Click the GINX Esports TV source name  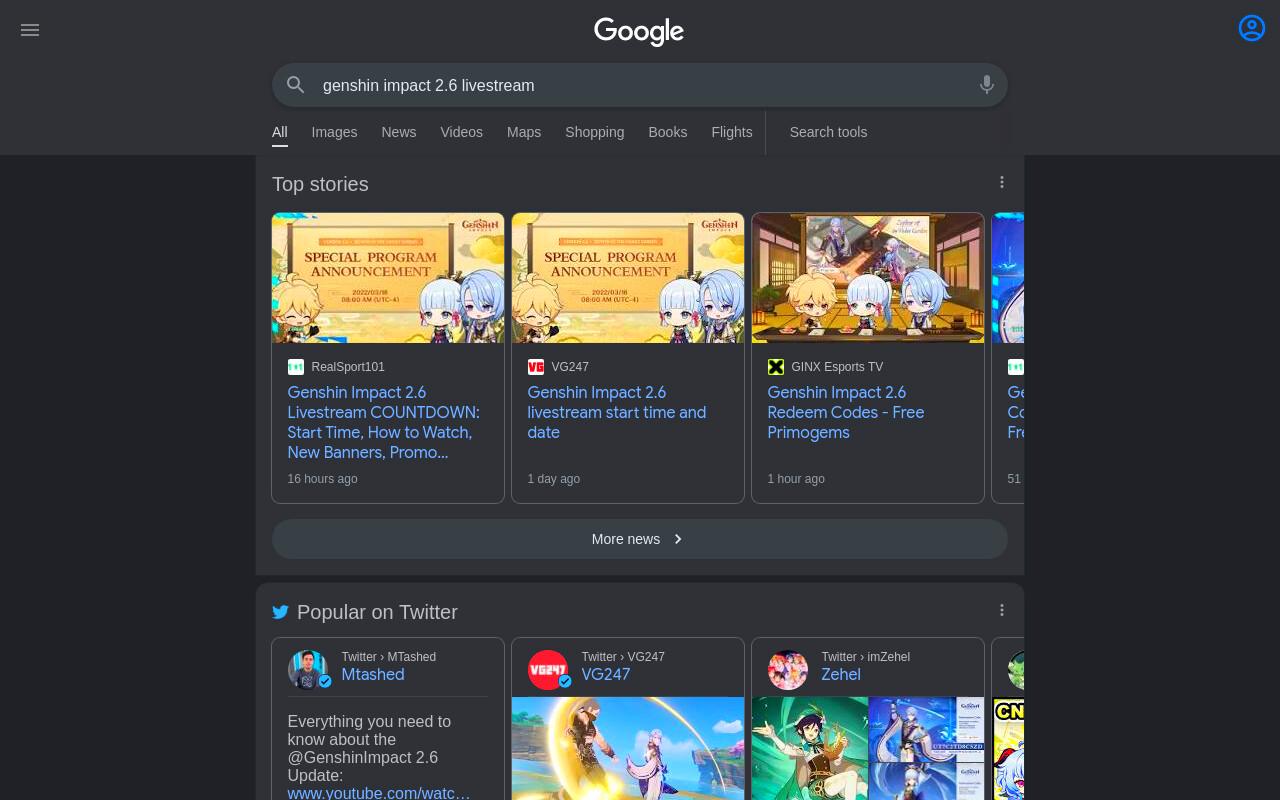tap(837, 367)
